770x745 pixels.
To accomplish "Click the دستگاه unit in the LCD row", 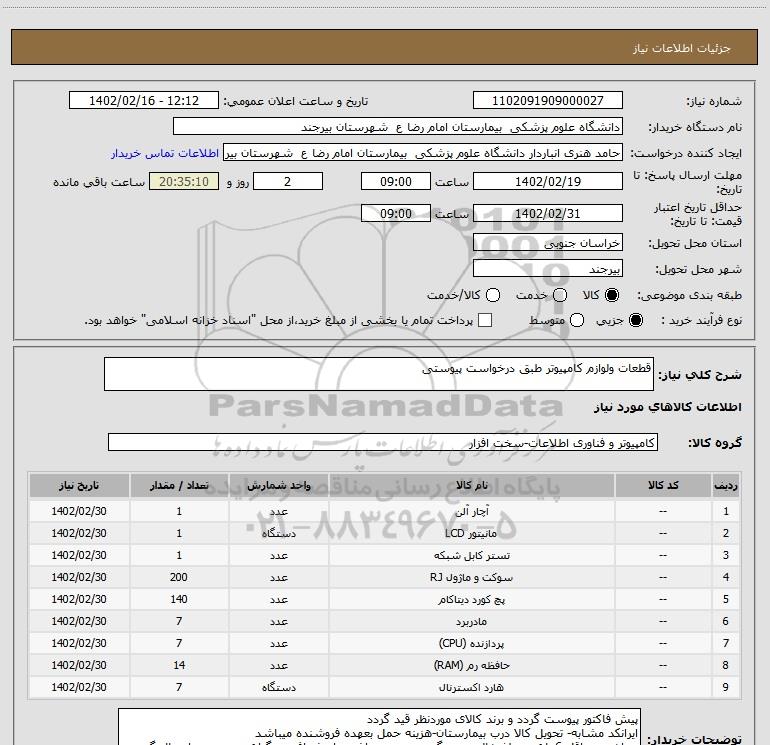I will coord(278,534).
